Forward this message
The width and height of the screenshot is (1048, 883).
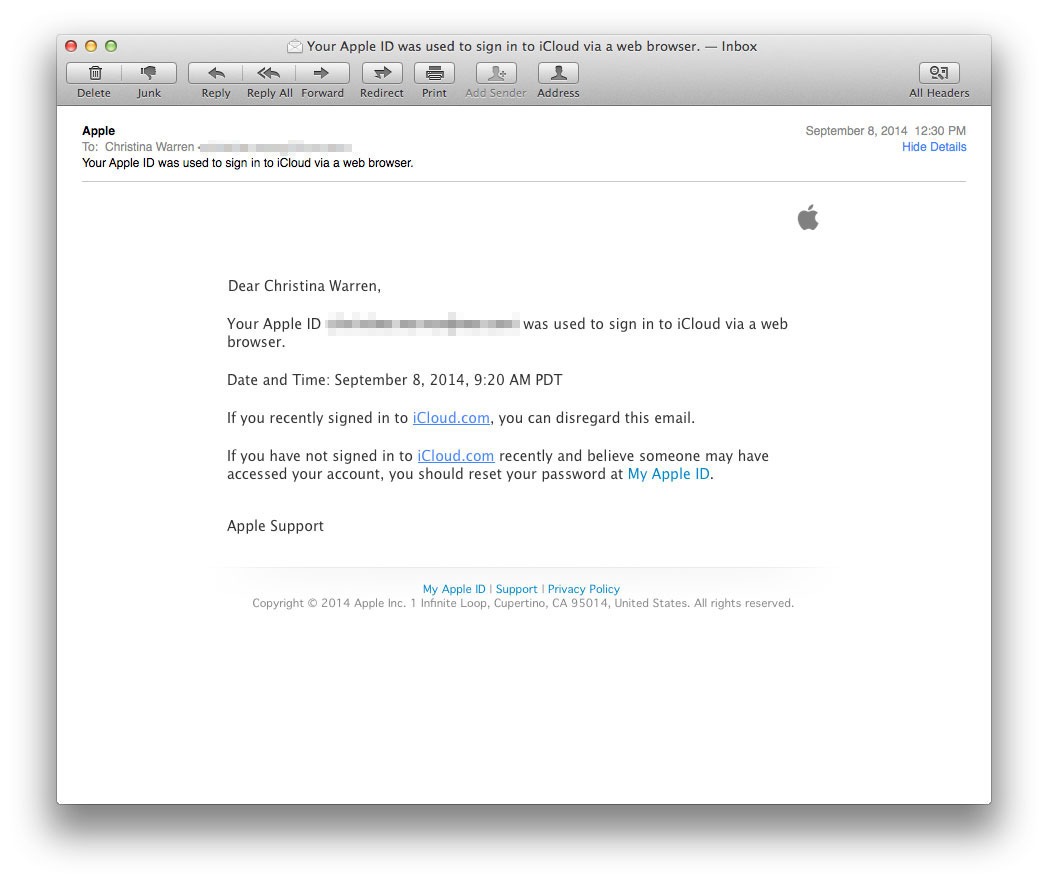[x=322, y=73]
